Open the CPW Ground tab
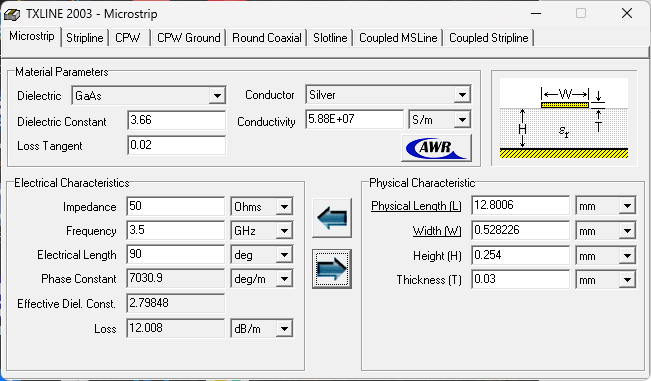This screenshot has width=651, height=381. [x=188, y=38]
